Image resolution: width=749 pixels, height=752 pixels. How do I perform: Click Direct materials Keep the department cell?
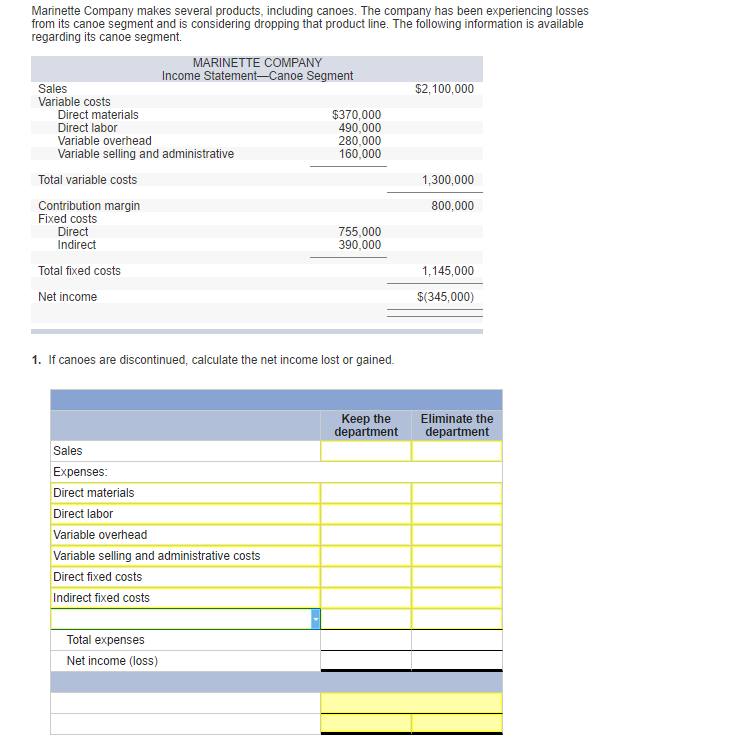[366, 493]
